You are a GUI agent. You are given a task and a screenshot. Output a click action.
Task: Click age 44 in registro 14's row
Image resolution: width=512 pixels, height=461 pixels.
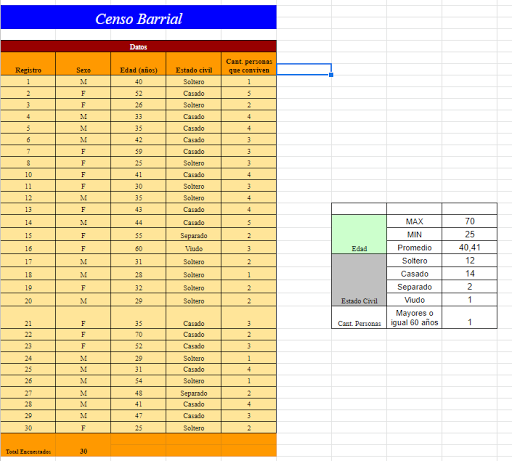138,222
